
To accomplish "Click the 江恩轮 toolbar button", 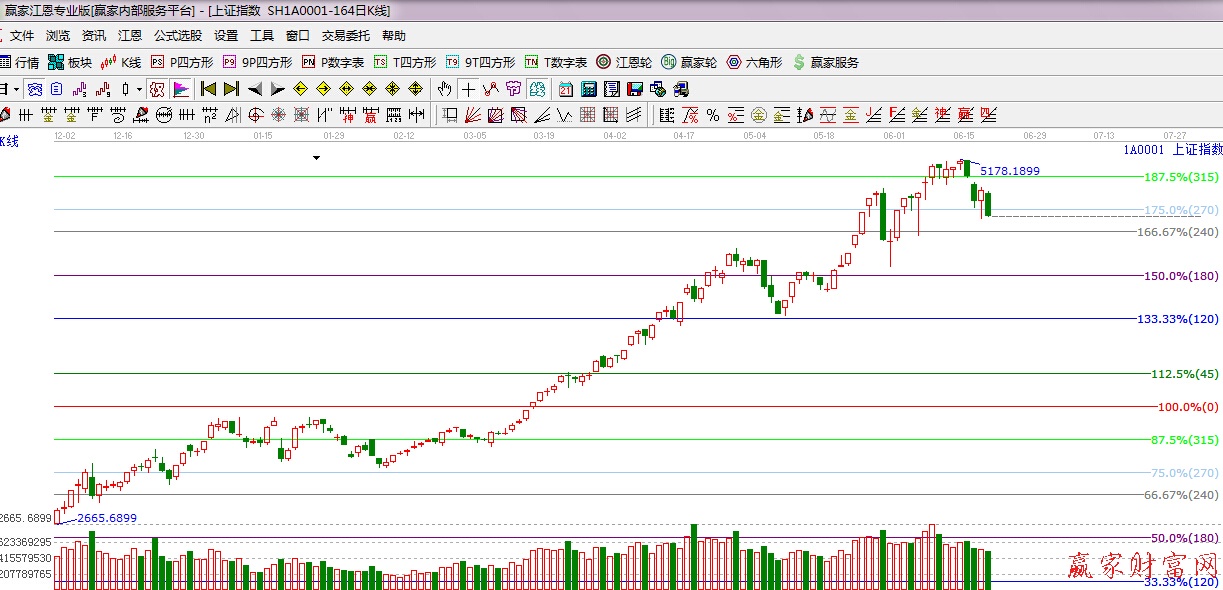I will [624, 62].
